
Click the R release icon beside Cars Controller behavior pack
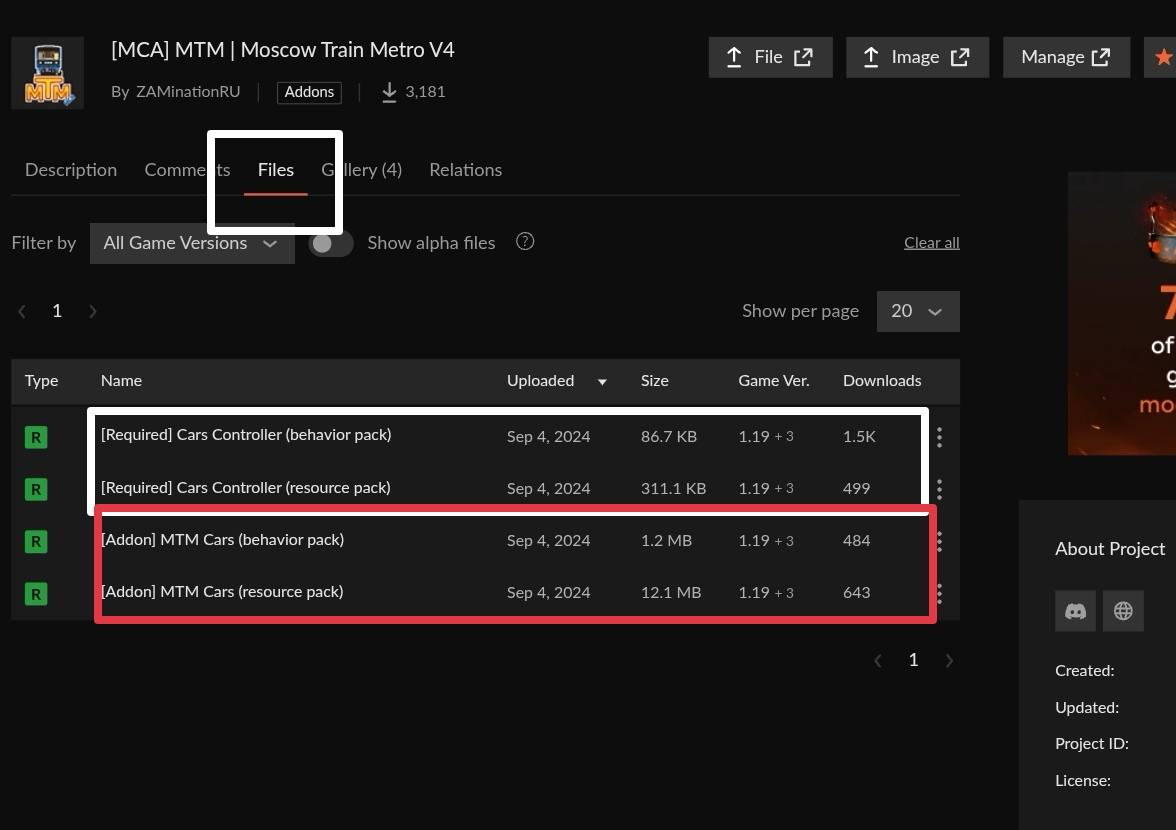(36, 437)
